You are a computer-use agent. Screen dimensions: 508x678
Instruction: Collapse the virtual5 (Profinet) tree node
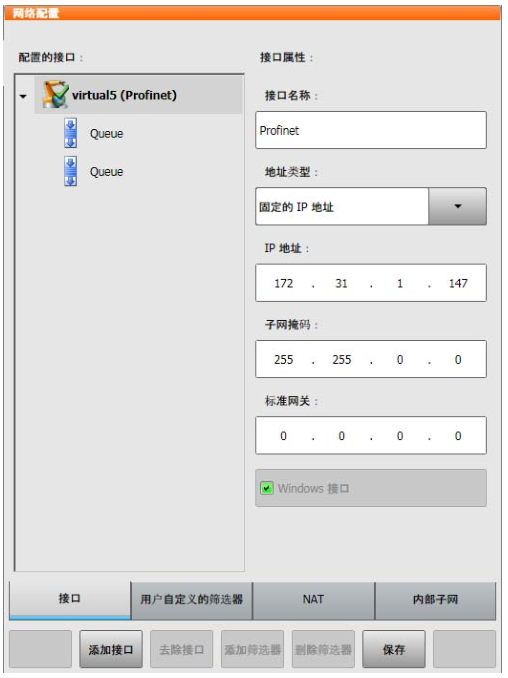coord(23,96)
